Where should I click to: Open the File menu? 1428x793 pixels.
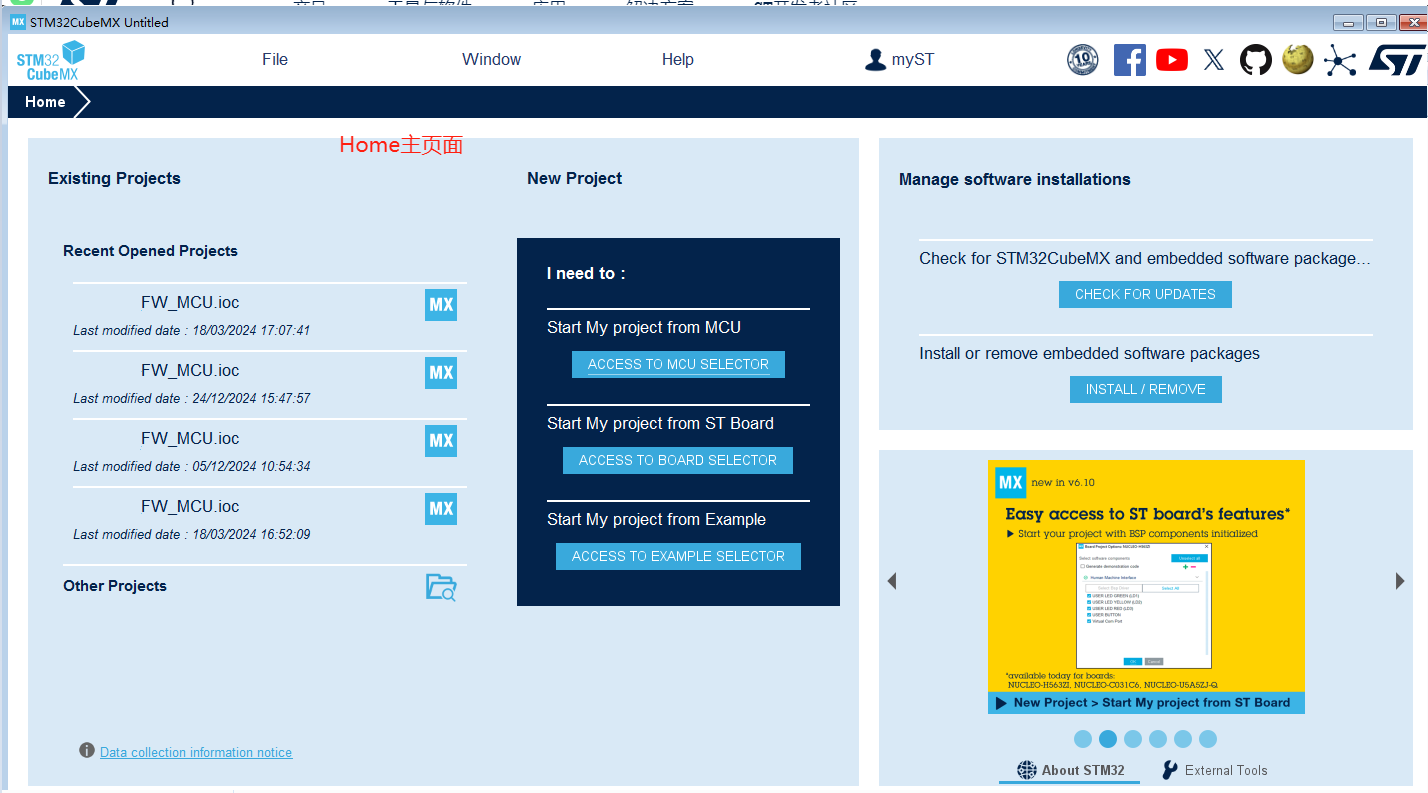tap(275, 60)
